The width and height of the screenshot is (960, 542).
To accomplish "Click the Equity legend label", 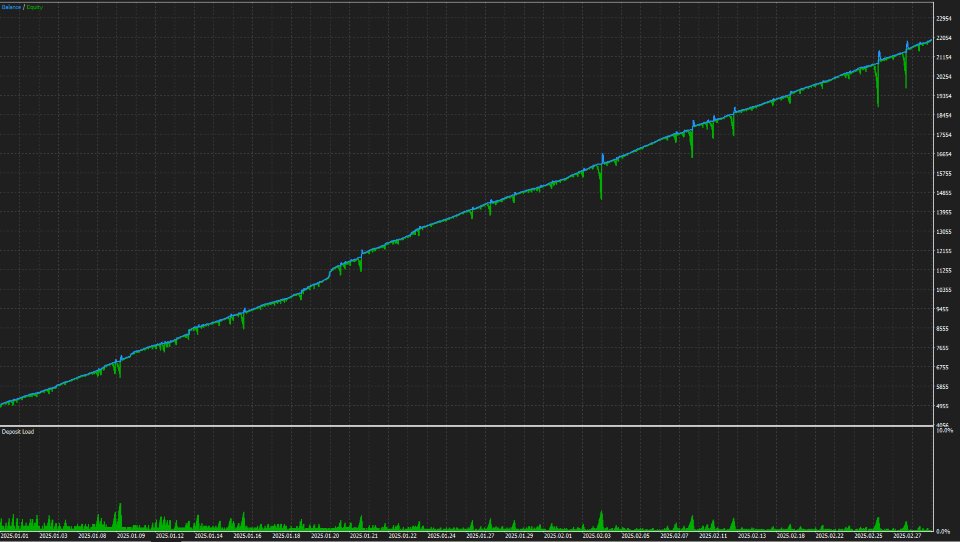I will pyautogui.click(x=34, y=7).
